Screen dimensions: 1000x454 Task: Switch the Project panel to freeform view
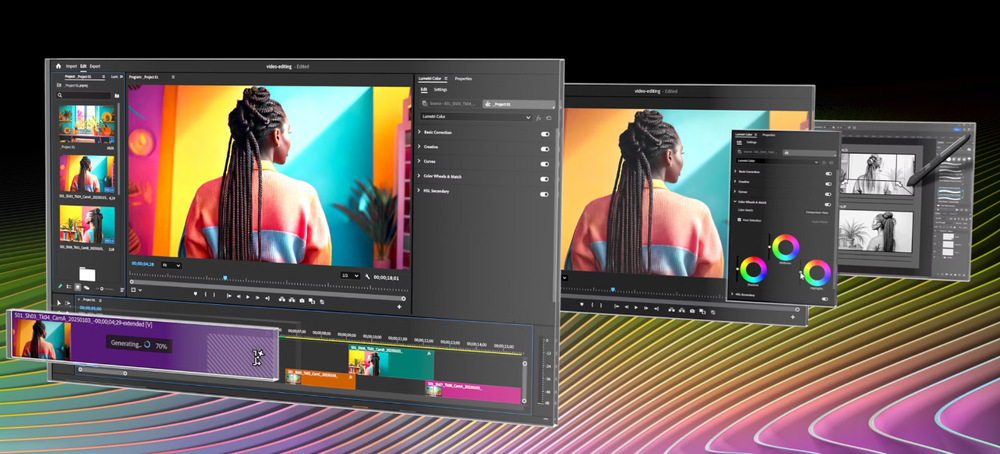point(86,288)
